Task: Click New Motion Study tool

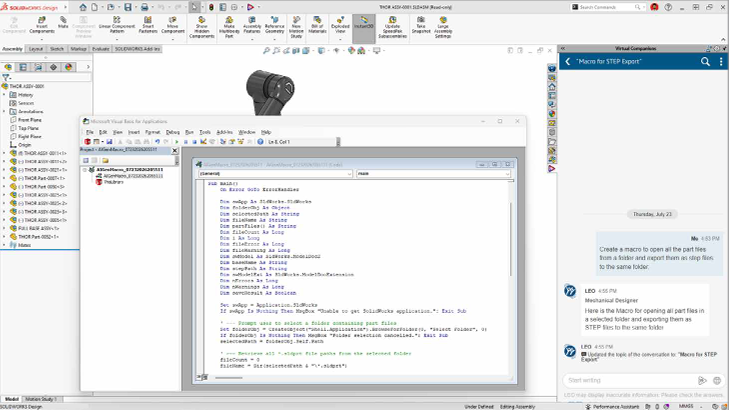Action: coord(296,27)
